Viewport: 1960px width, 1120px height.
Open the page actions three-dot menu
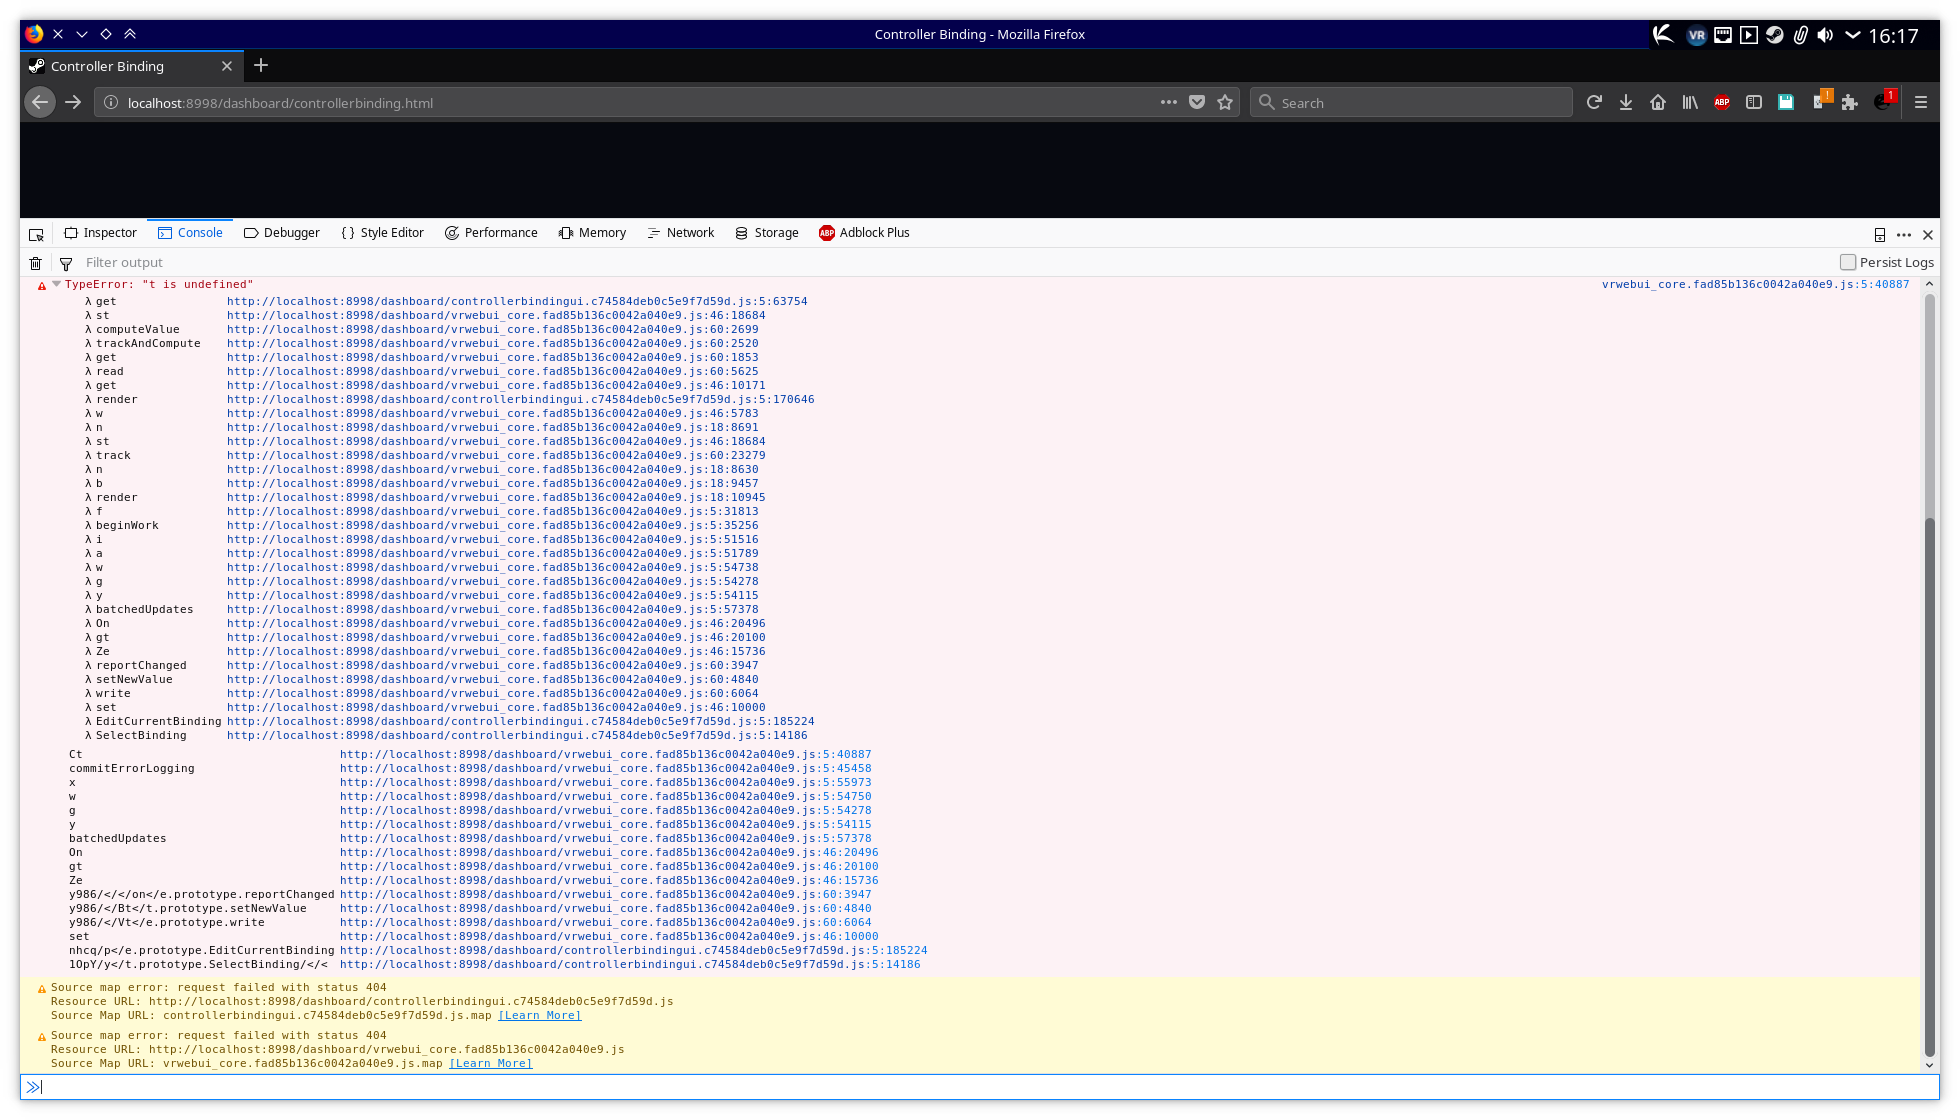pyautogui.click(x=1169, y=102)
